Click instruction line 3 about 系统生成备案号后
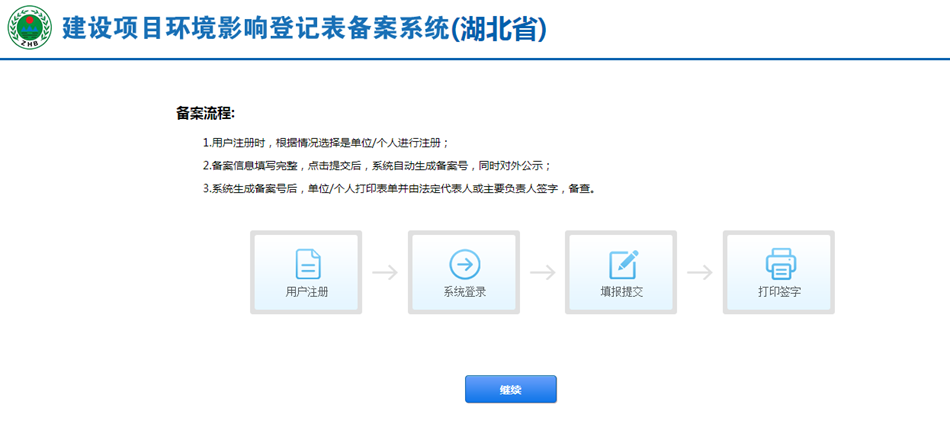The width and height of the screenshot is (950, 447). tap(399, 188)
